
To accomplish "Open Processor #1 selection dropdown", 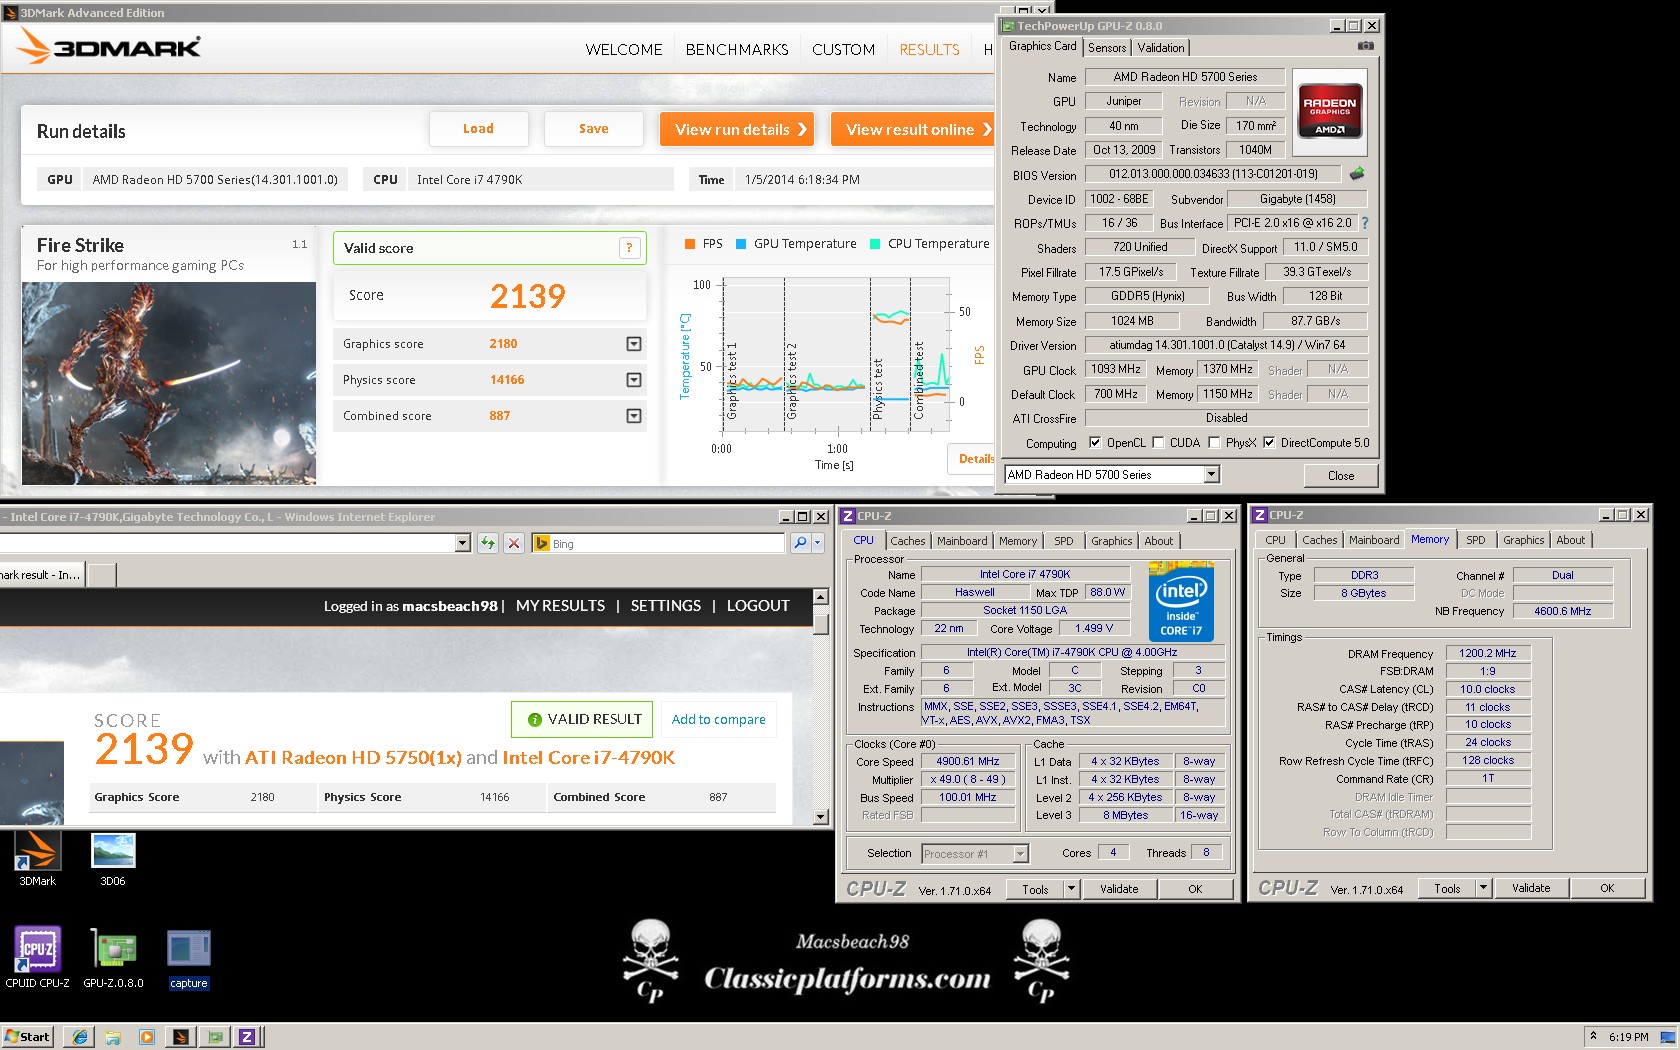I will pyautogui.click(x=1020, y=853).
